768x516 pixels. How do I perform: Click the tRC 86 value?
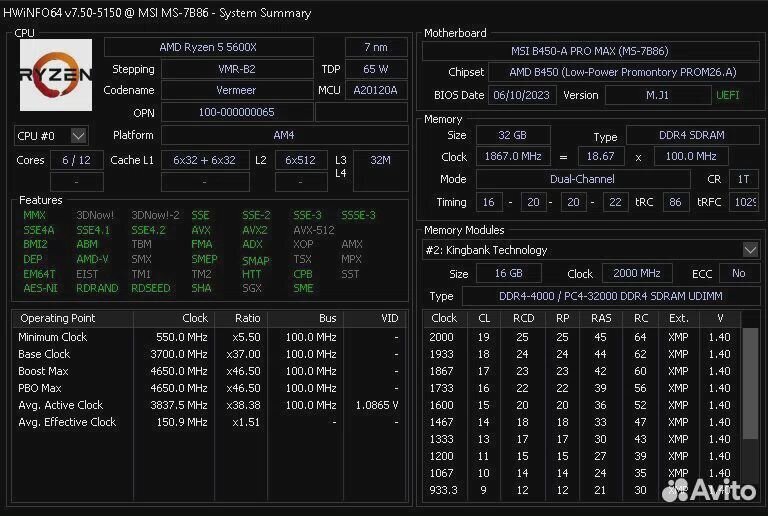click(x=675, y=202)
